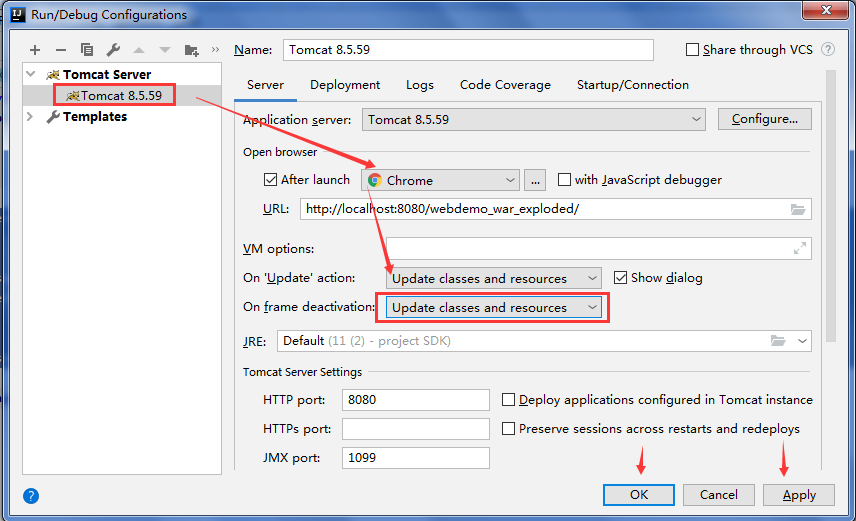Collapse the Tomcat Server tree node
Viewport: 856px width, 521px height.
31,74
